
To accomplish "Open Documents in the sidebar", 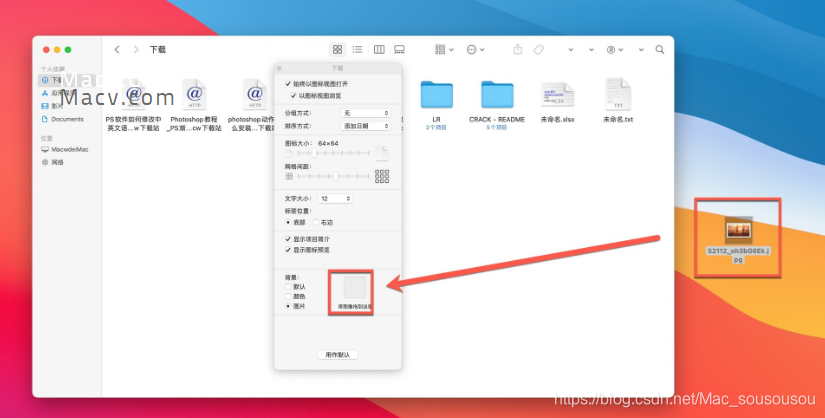I will point(62,119).
